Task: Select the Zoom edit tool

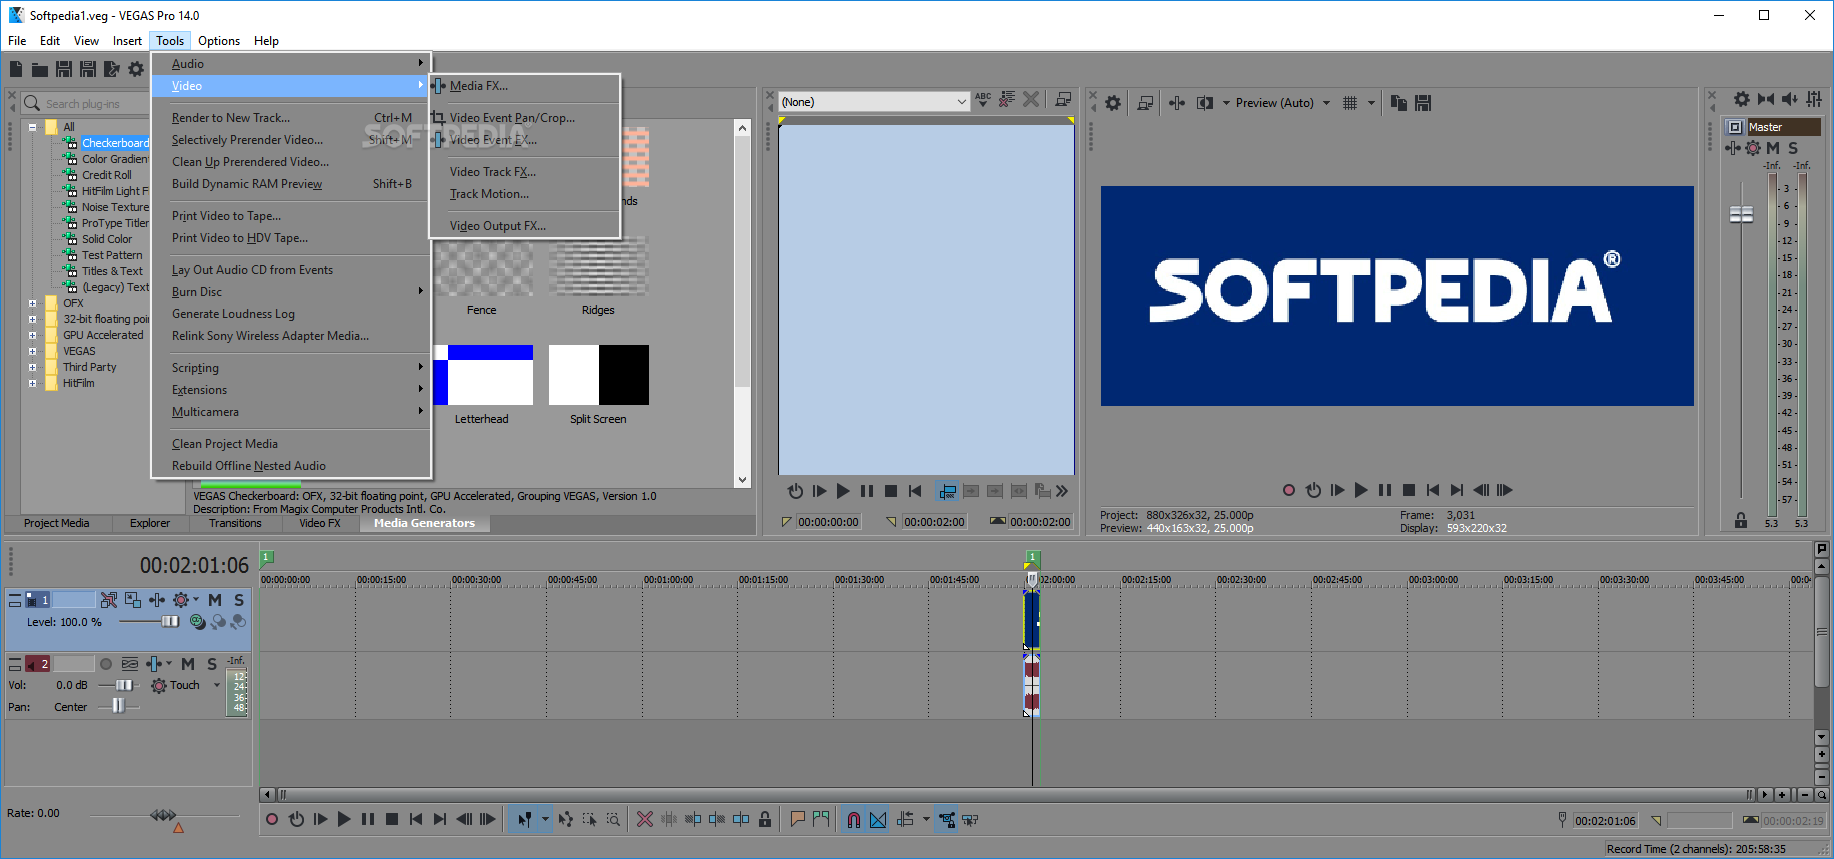Action: pos(614,819)
